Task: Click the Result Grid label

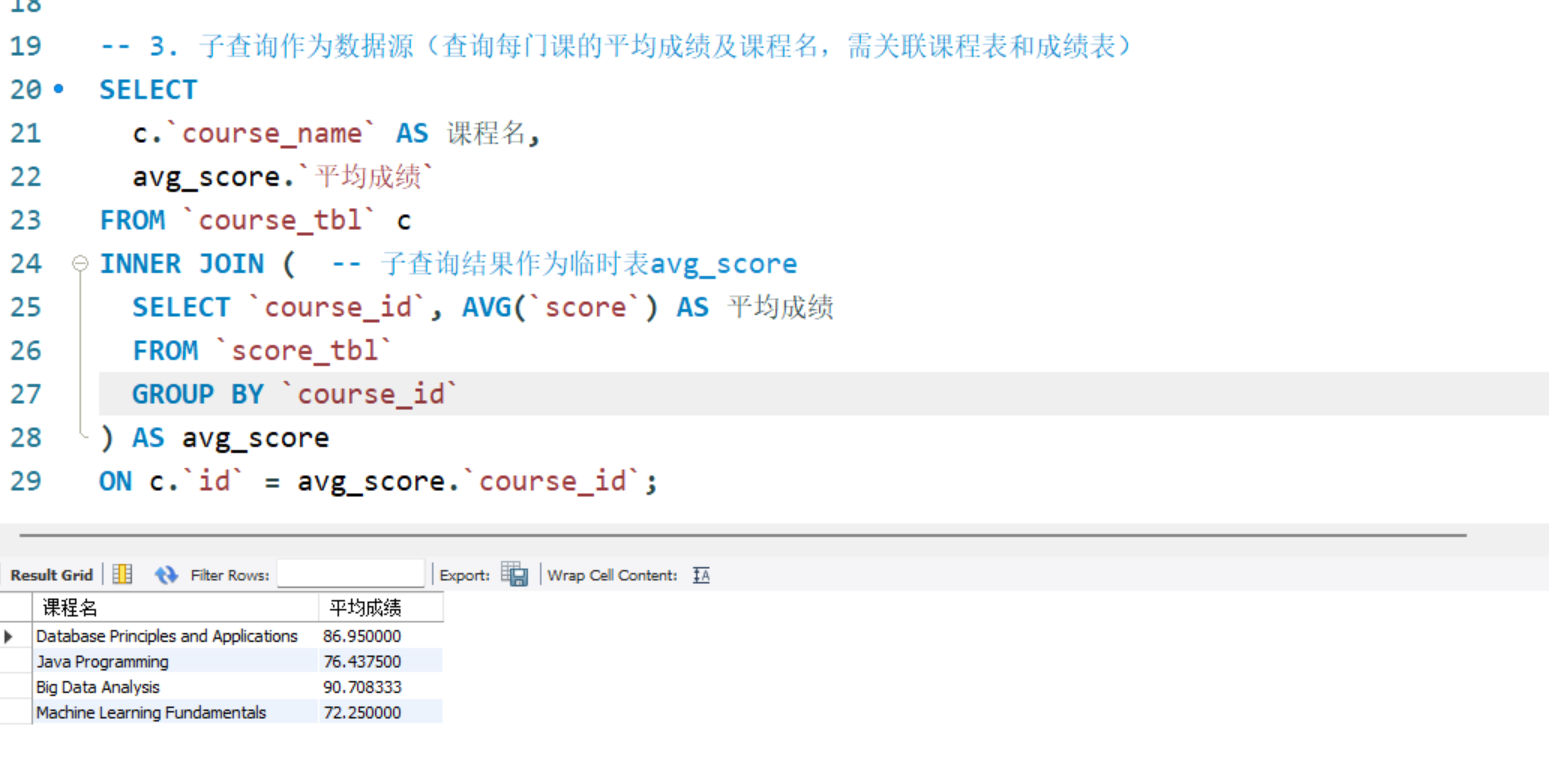Action: pyautogui.click(x=51, y=575)
